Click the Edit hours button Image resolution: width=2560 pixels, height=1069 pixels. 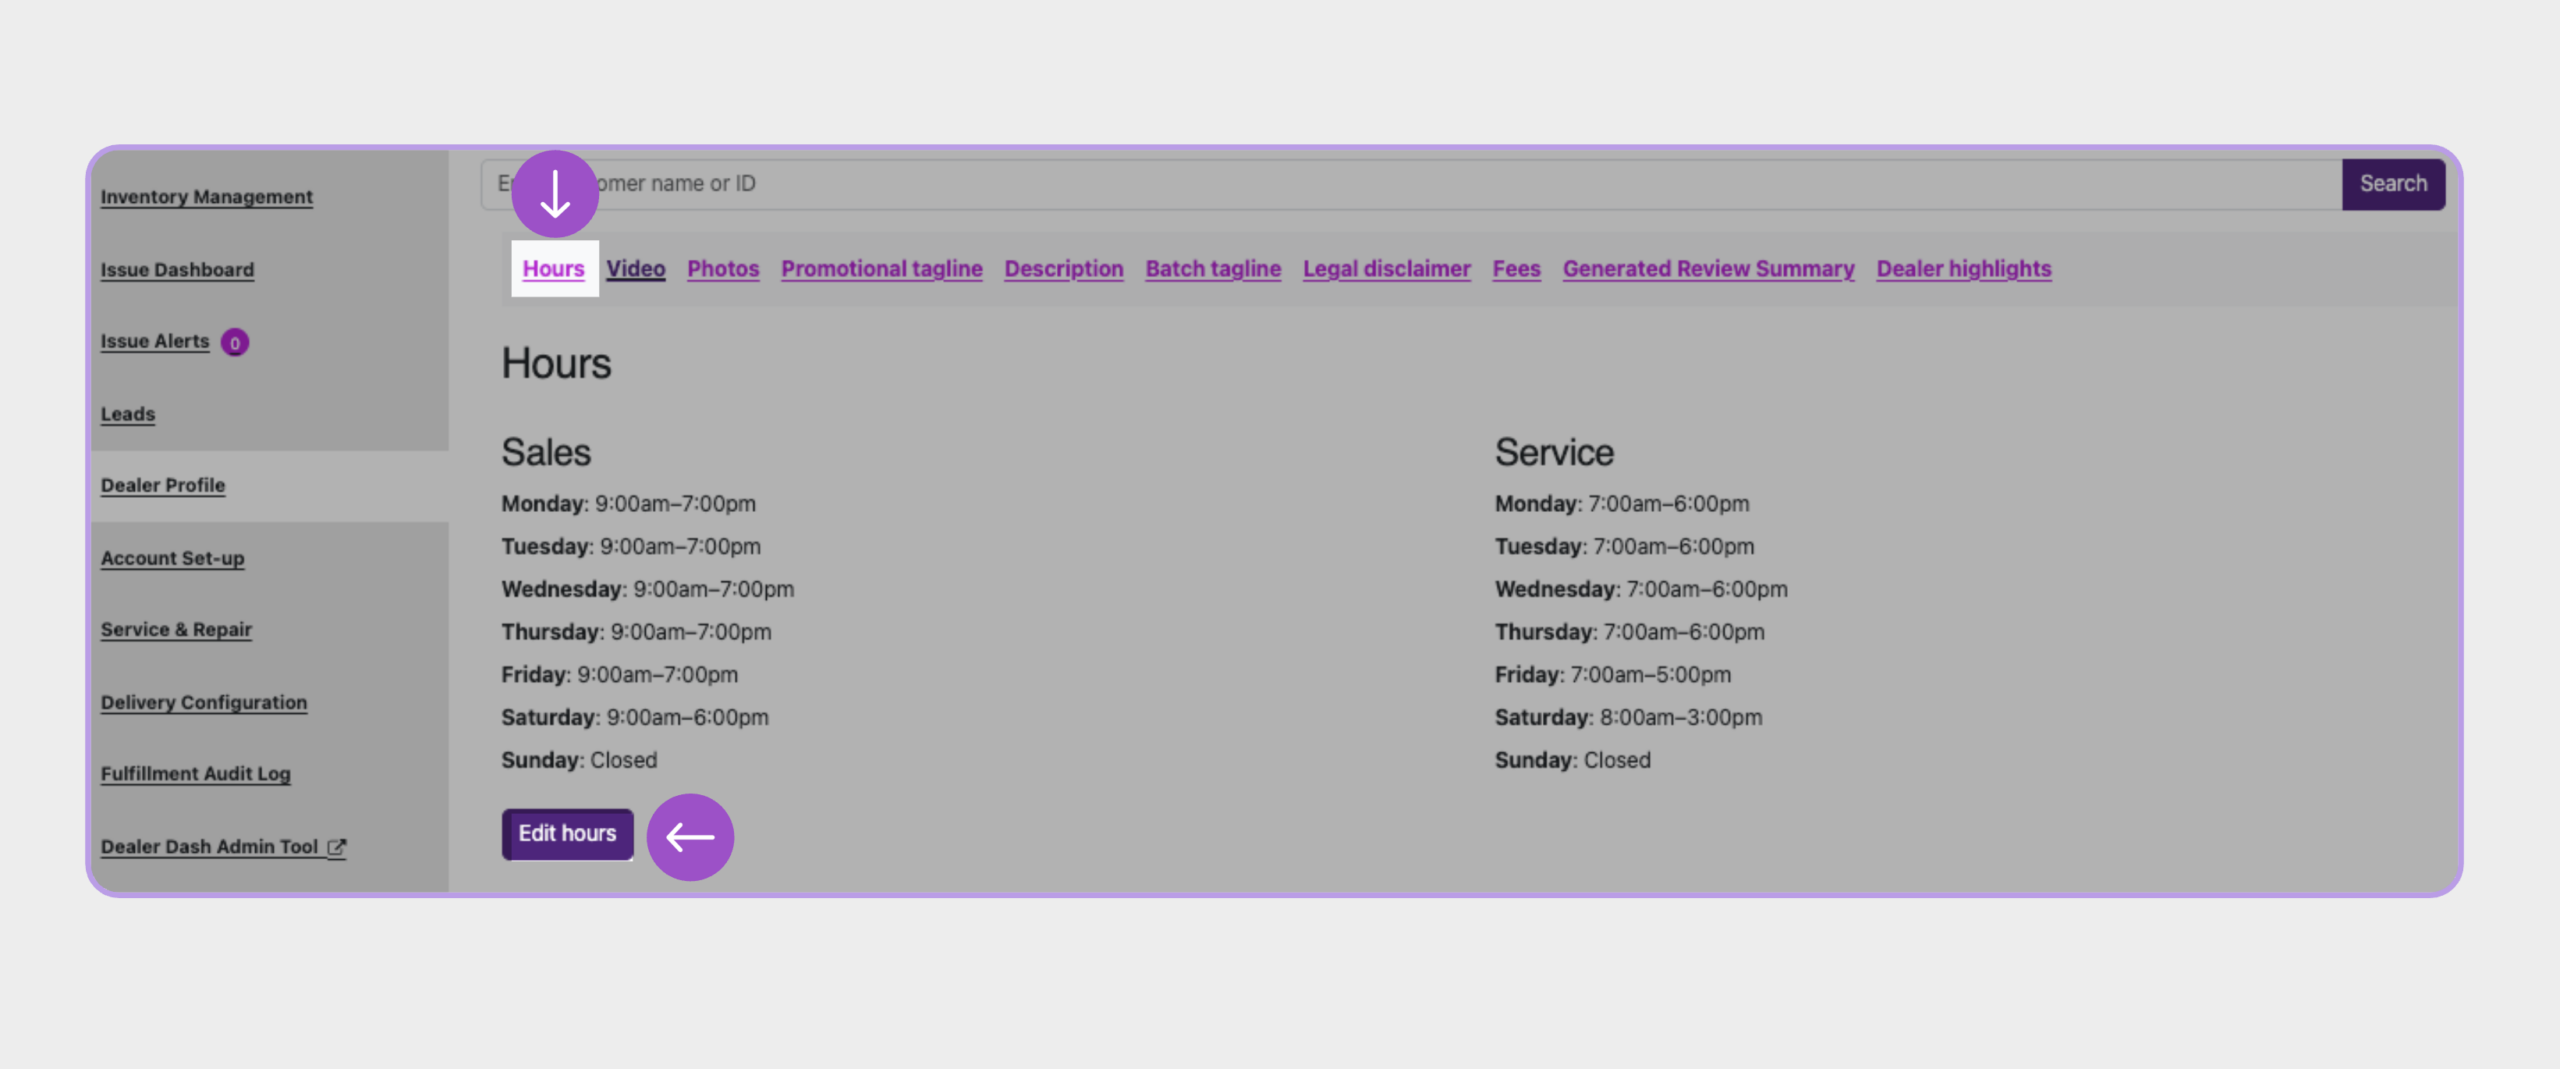pyautogui.click(x=567, y=834)
